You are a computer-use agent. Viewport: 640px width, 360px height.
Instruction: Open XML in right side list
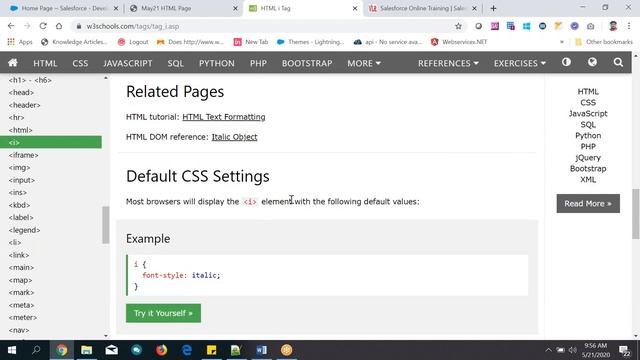click(x=588, y=180)
